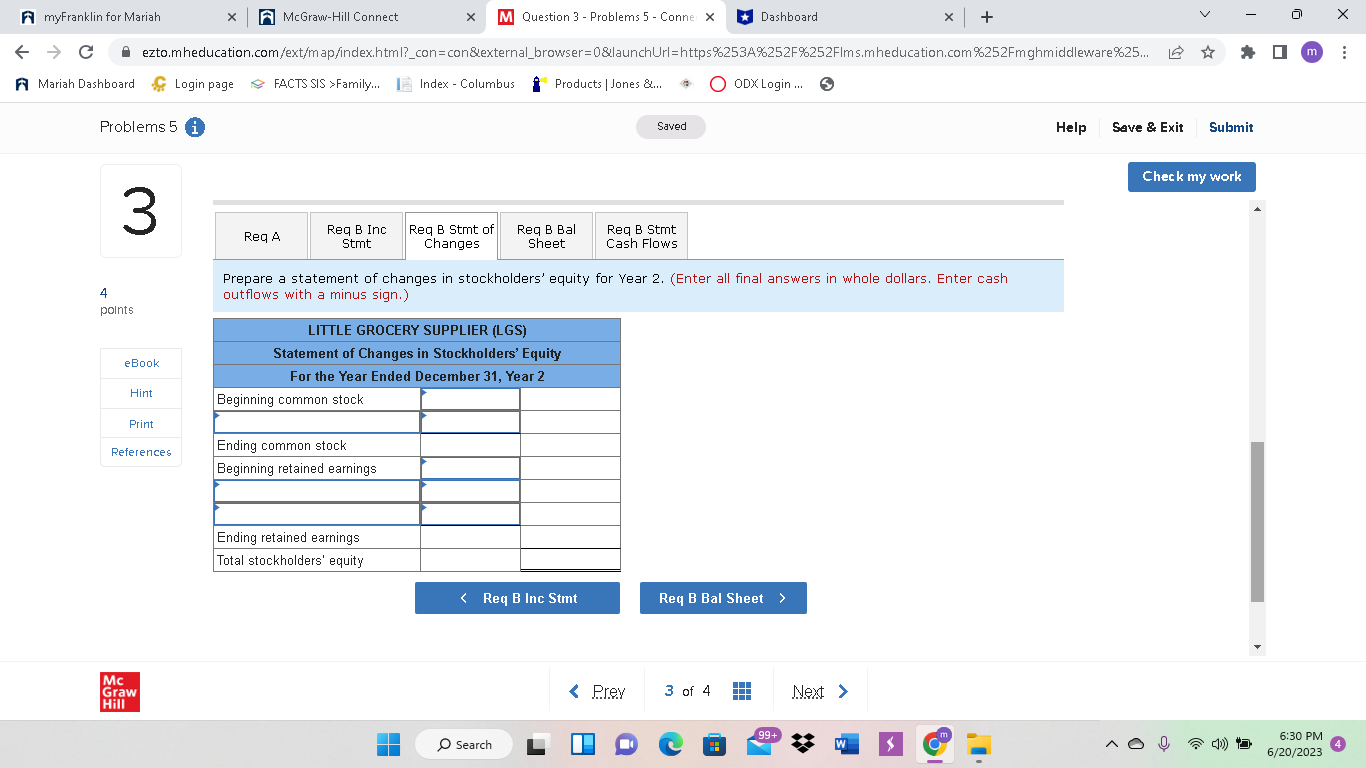
Task: Open Microsoft Store from the taskbar
Action: click(x=714, y=744)
